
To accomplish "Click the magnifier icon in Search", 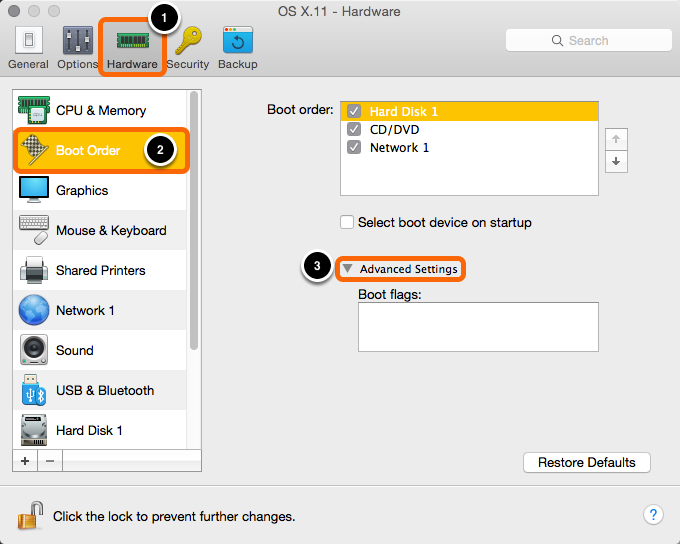I will click(557, 40).
